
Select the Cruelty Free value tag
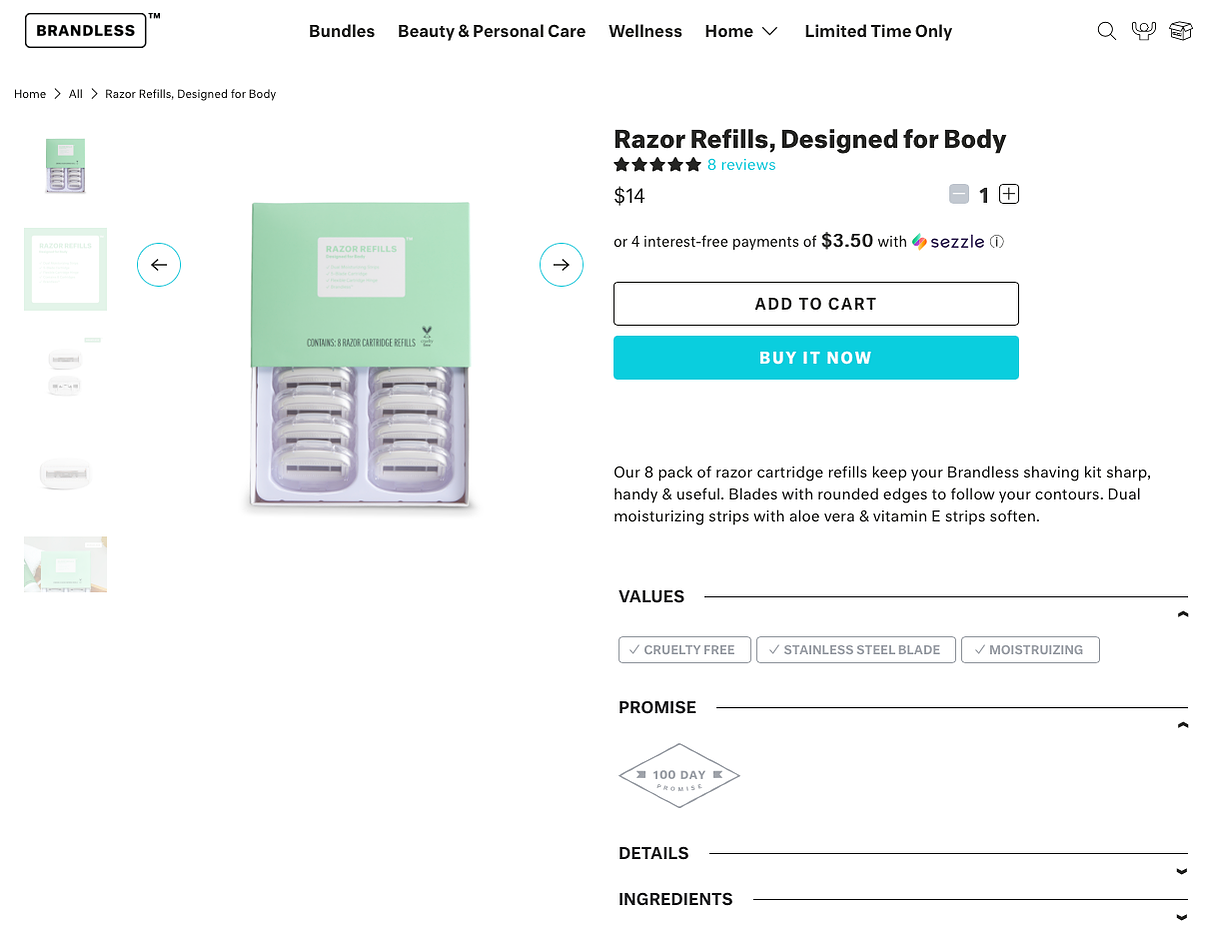[x=685, y=650]
